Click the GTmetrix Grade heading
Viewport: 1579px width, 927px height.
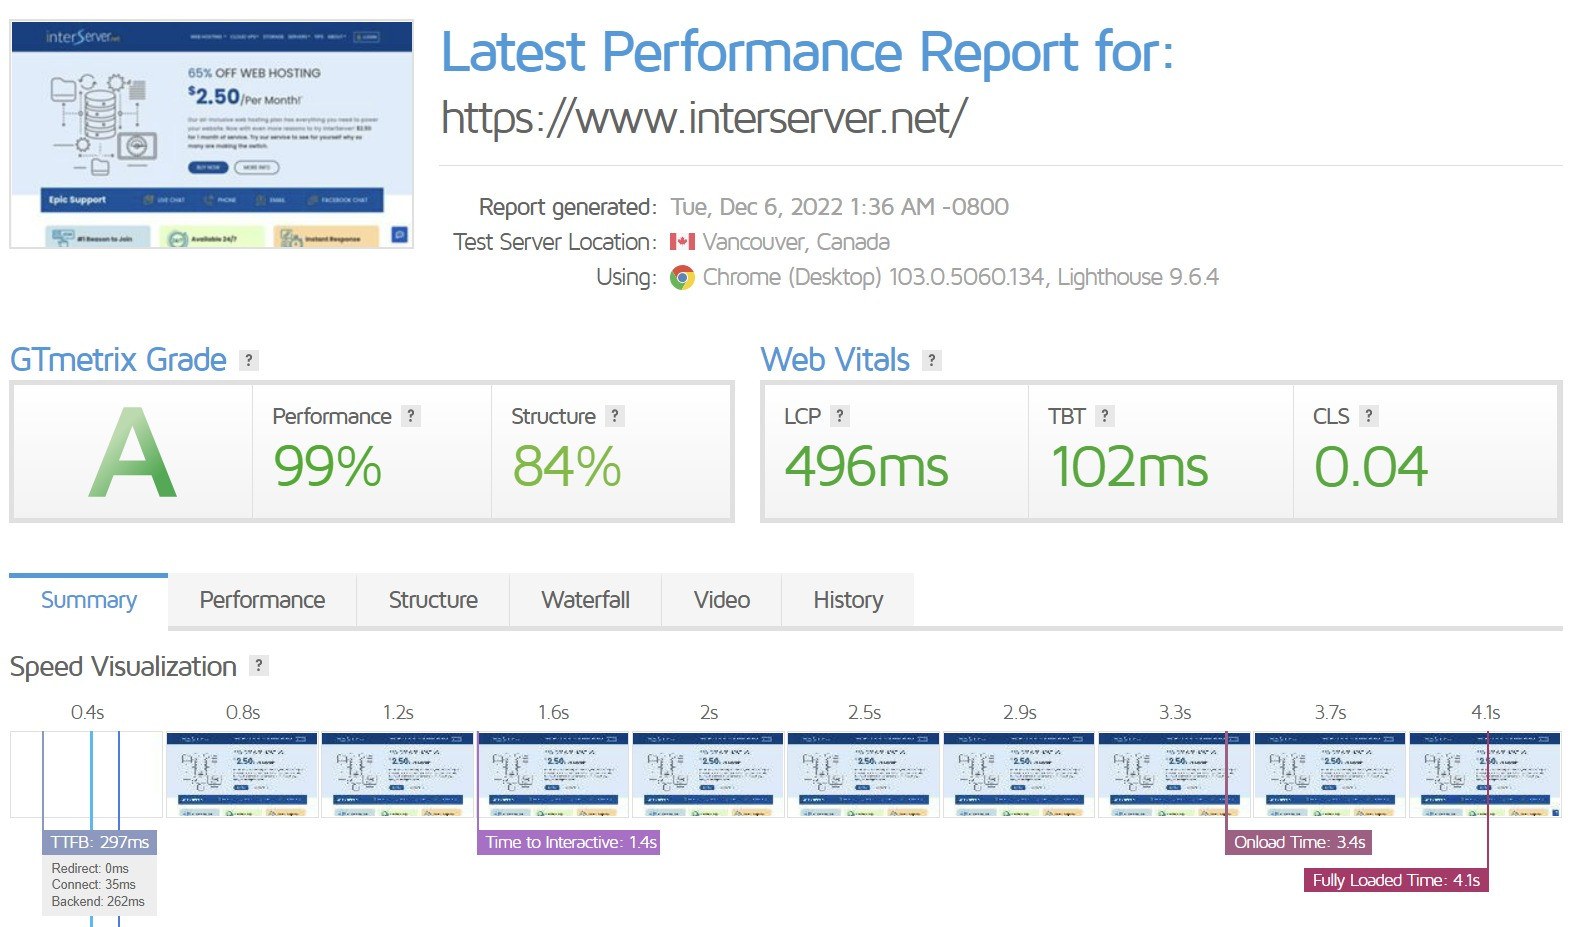click(118, 360)
